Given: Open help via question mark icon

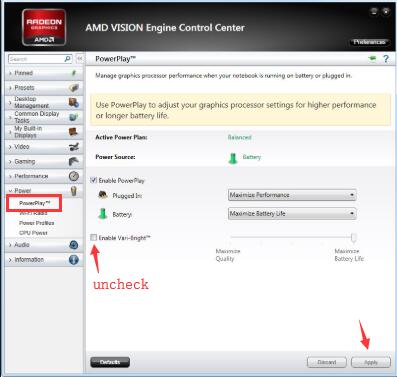Looking at the screenshot, I should pyautogui.click(x=386, y=59).
